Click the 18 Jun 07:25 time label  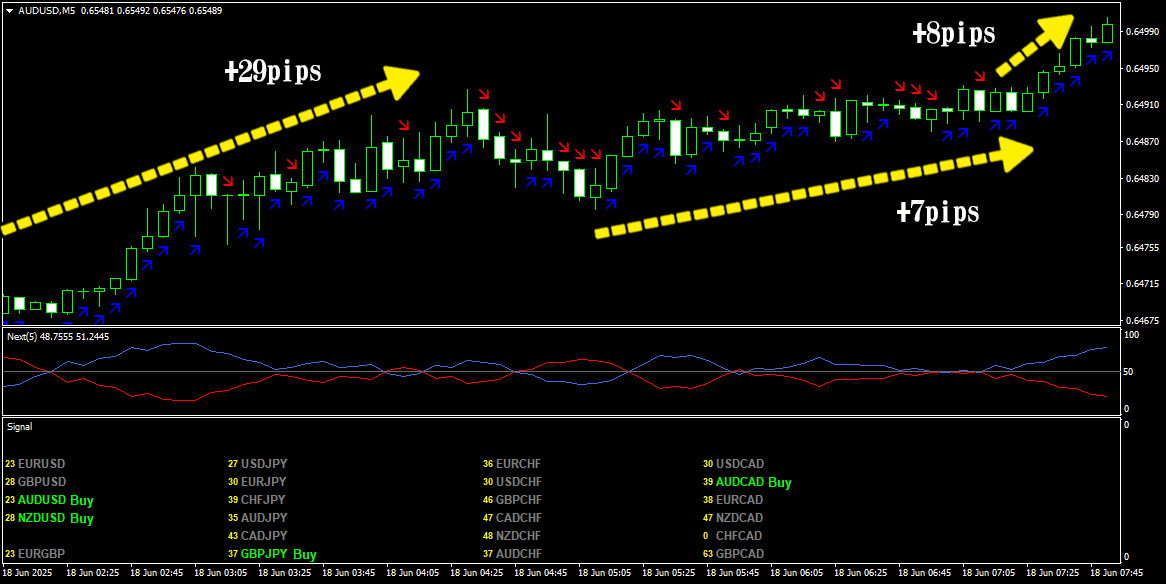1053,574
